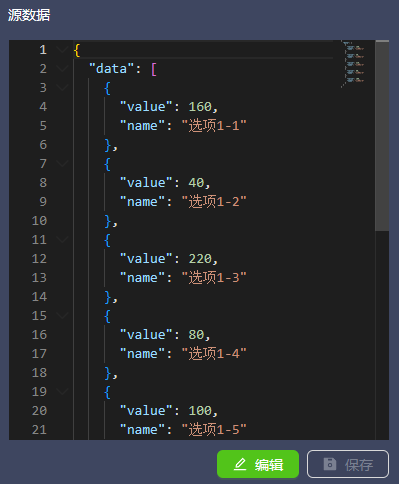Fold the object starting at line 11

62,240
